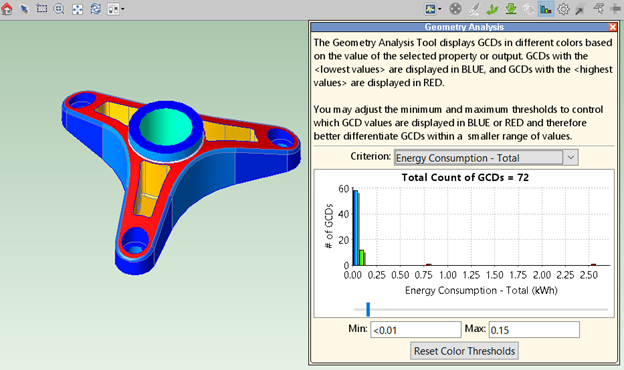Fit the model view with four-arrows icon

[x=77, y=9]
